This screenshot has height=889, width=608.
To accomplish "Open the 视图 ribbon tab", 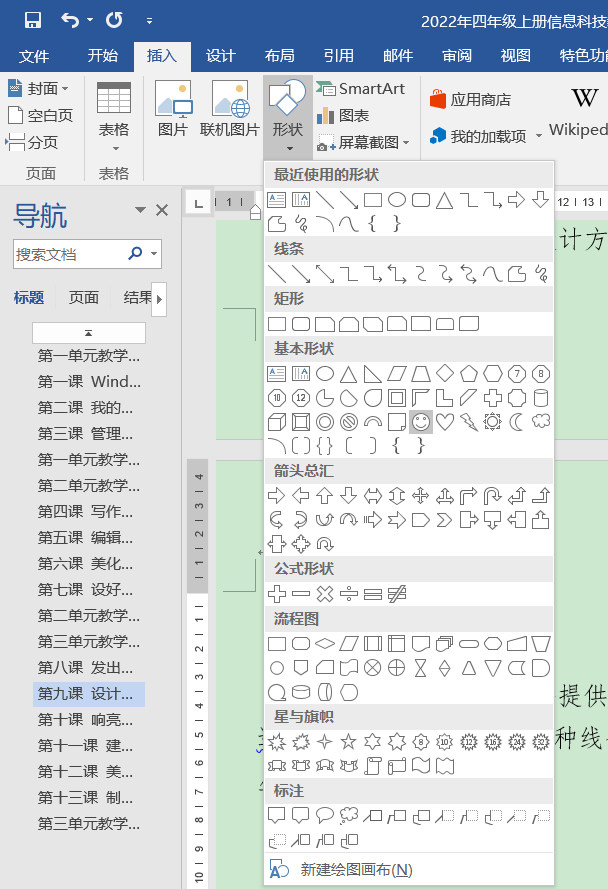I will (516, 56).
